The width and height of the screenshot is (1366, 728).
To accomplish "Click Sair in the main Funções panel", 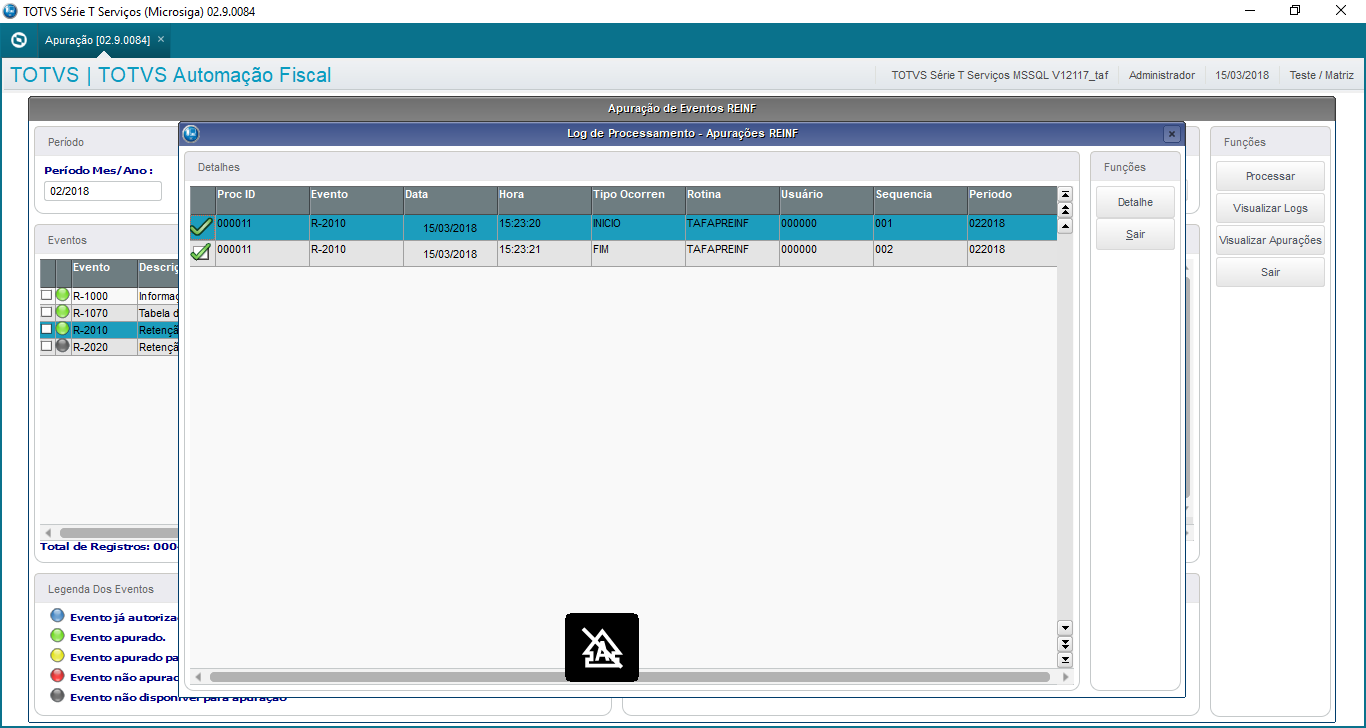I will (1270, 272).
